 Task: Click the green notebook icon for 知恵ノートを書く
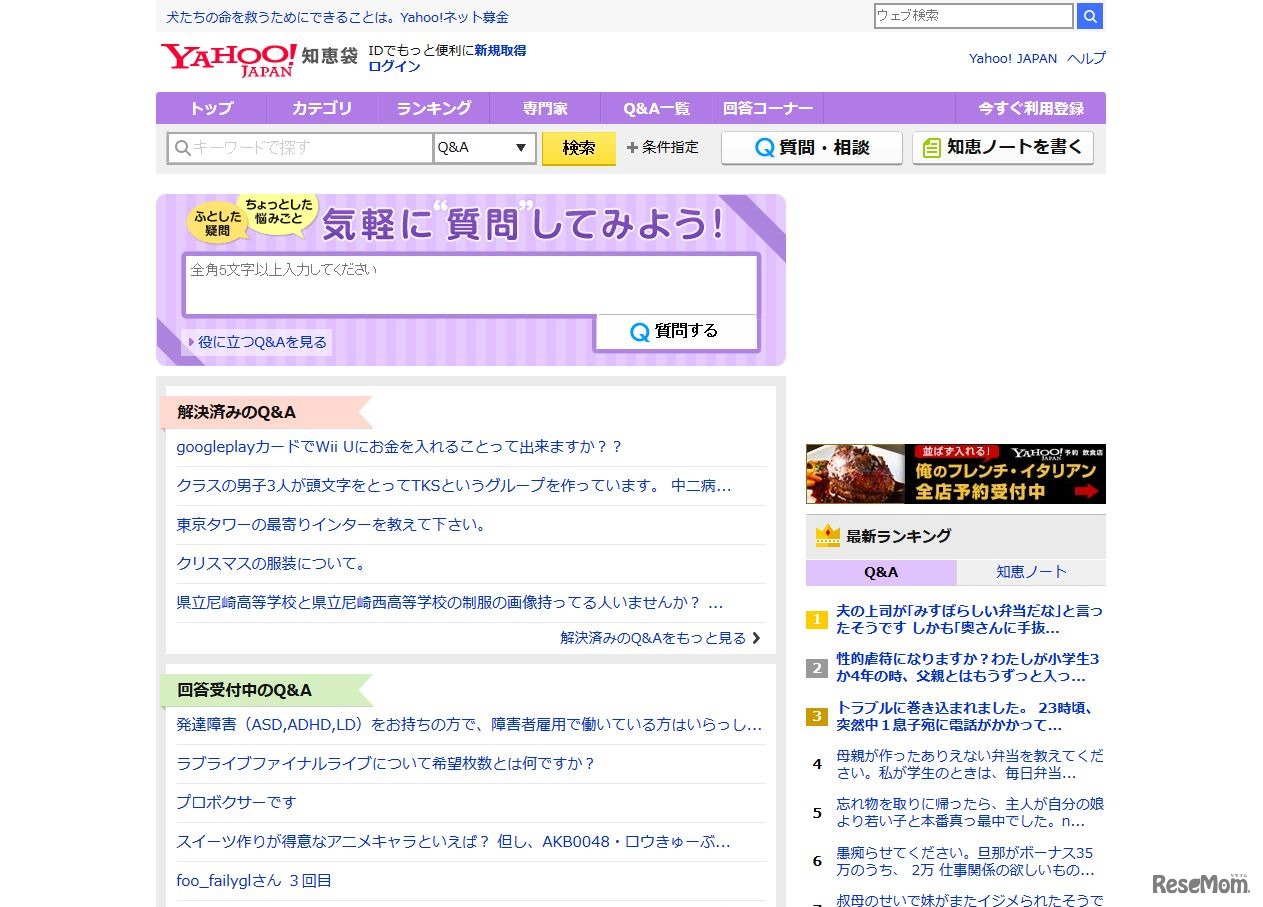[x=934, y=147]
